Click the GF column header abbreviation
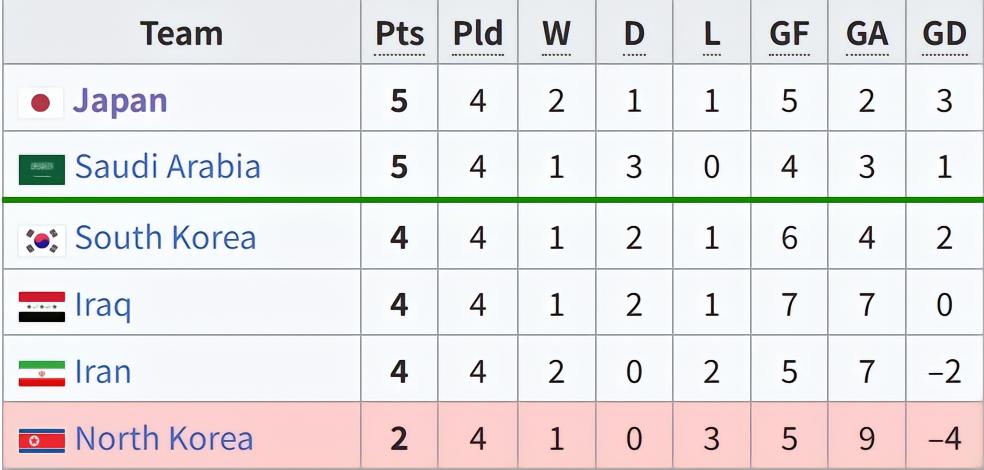This screenshot has width=984, height=470. coord(789,33)
